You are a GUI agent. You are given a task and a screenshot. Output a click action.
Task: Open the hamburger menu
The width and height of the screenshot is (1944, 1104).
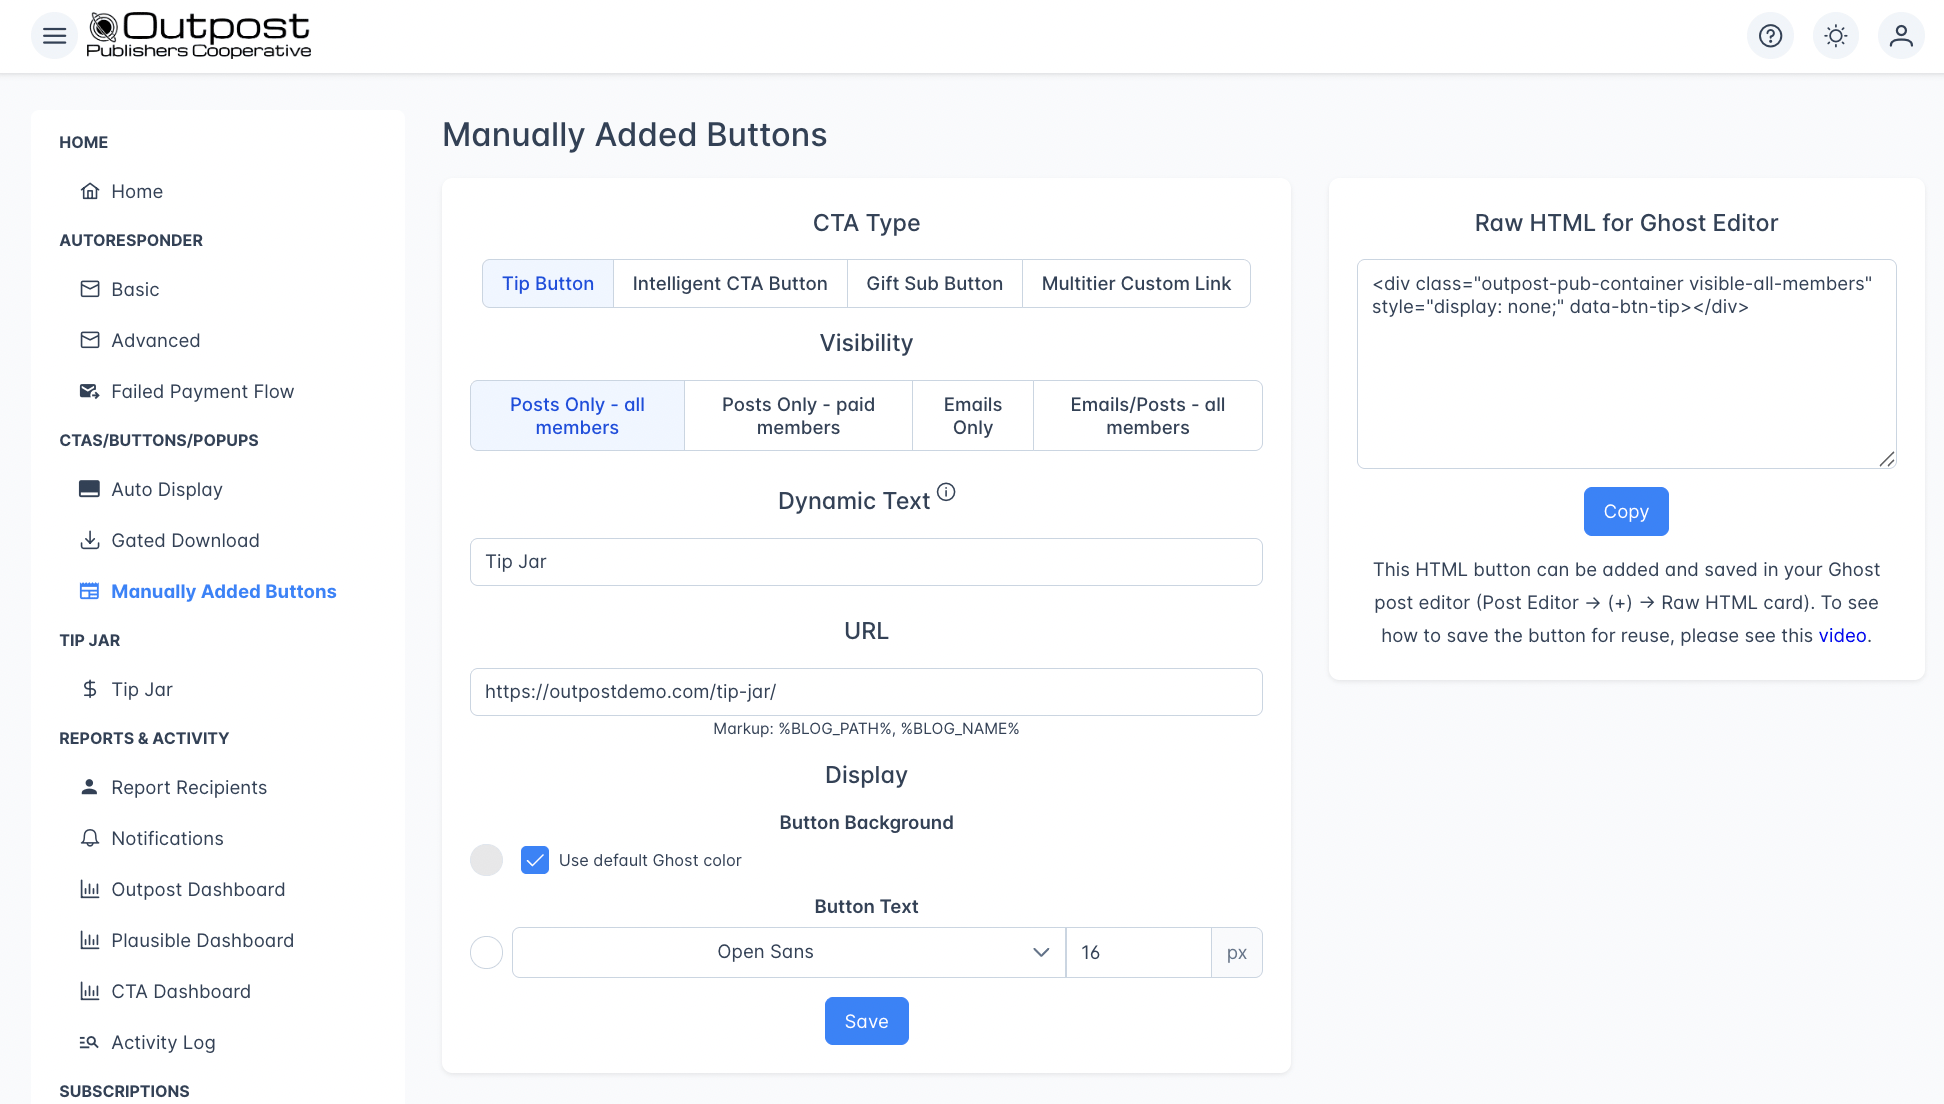(x=55, y=36)
